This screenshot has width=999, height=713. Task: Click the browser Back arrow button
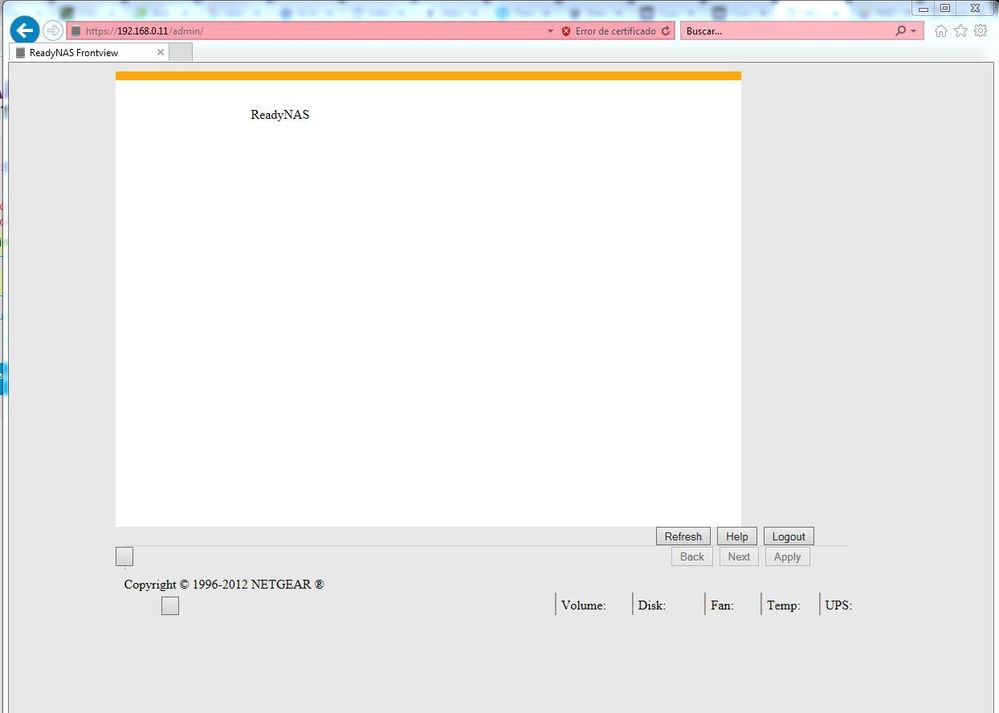pos(24,31)
